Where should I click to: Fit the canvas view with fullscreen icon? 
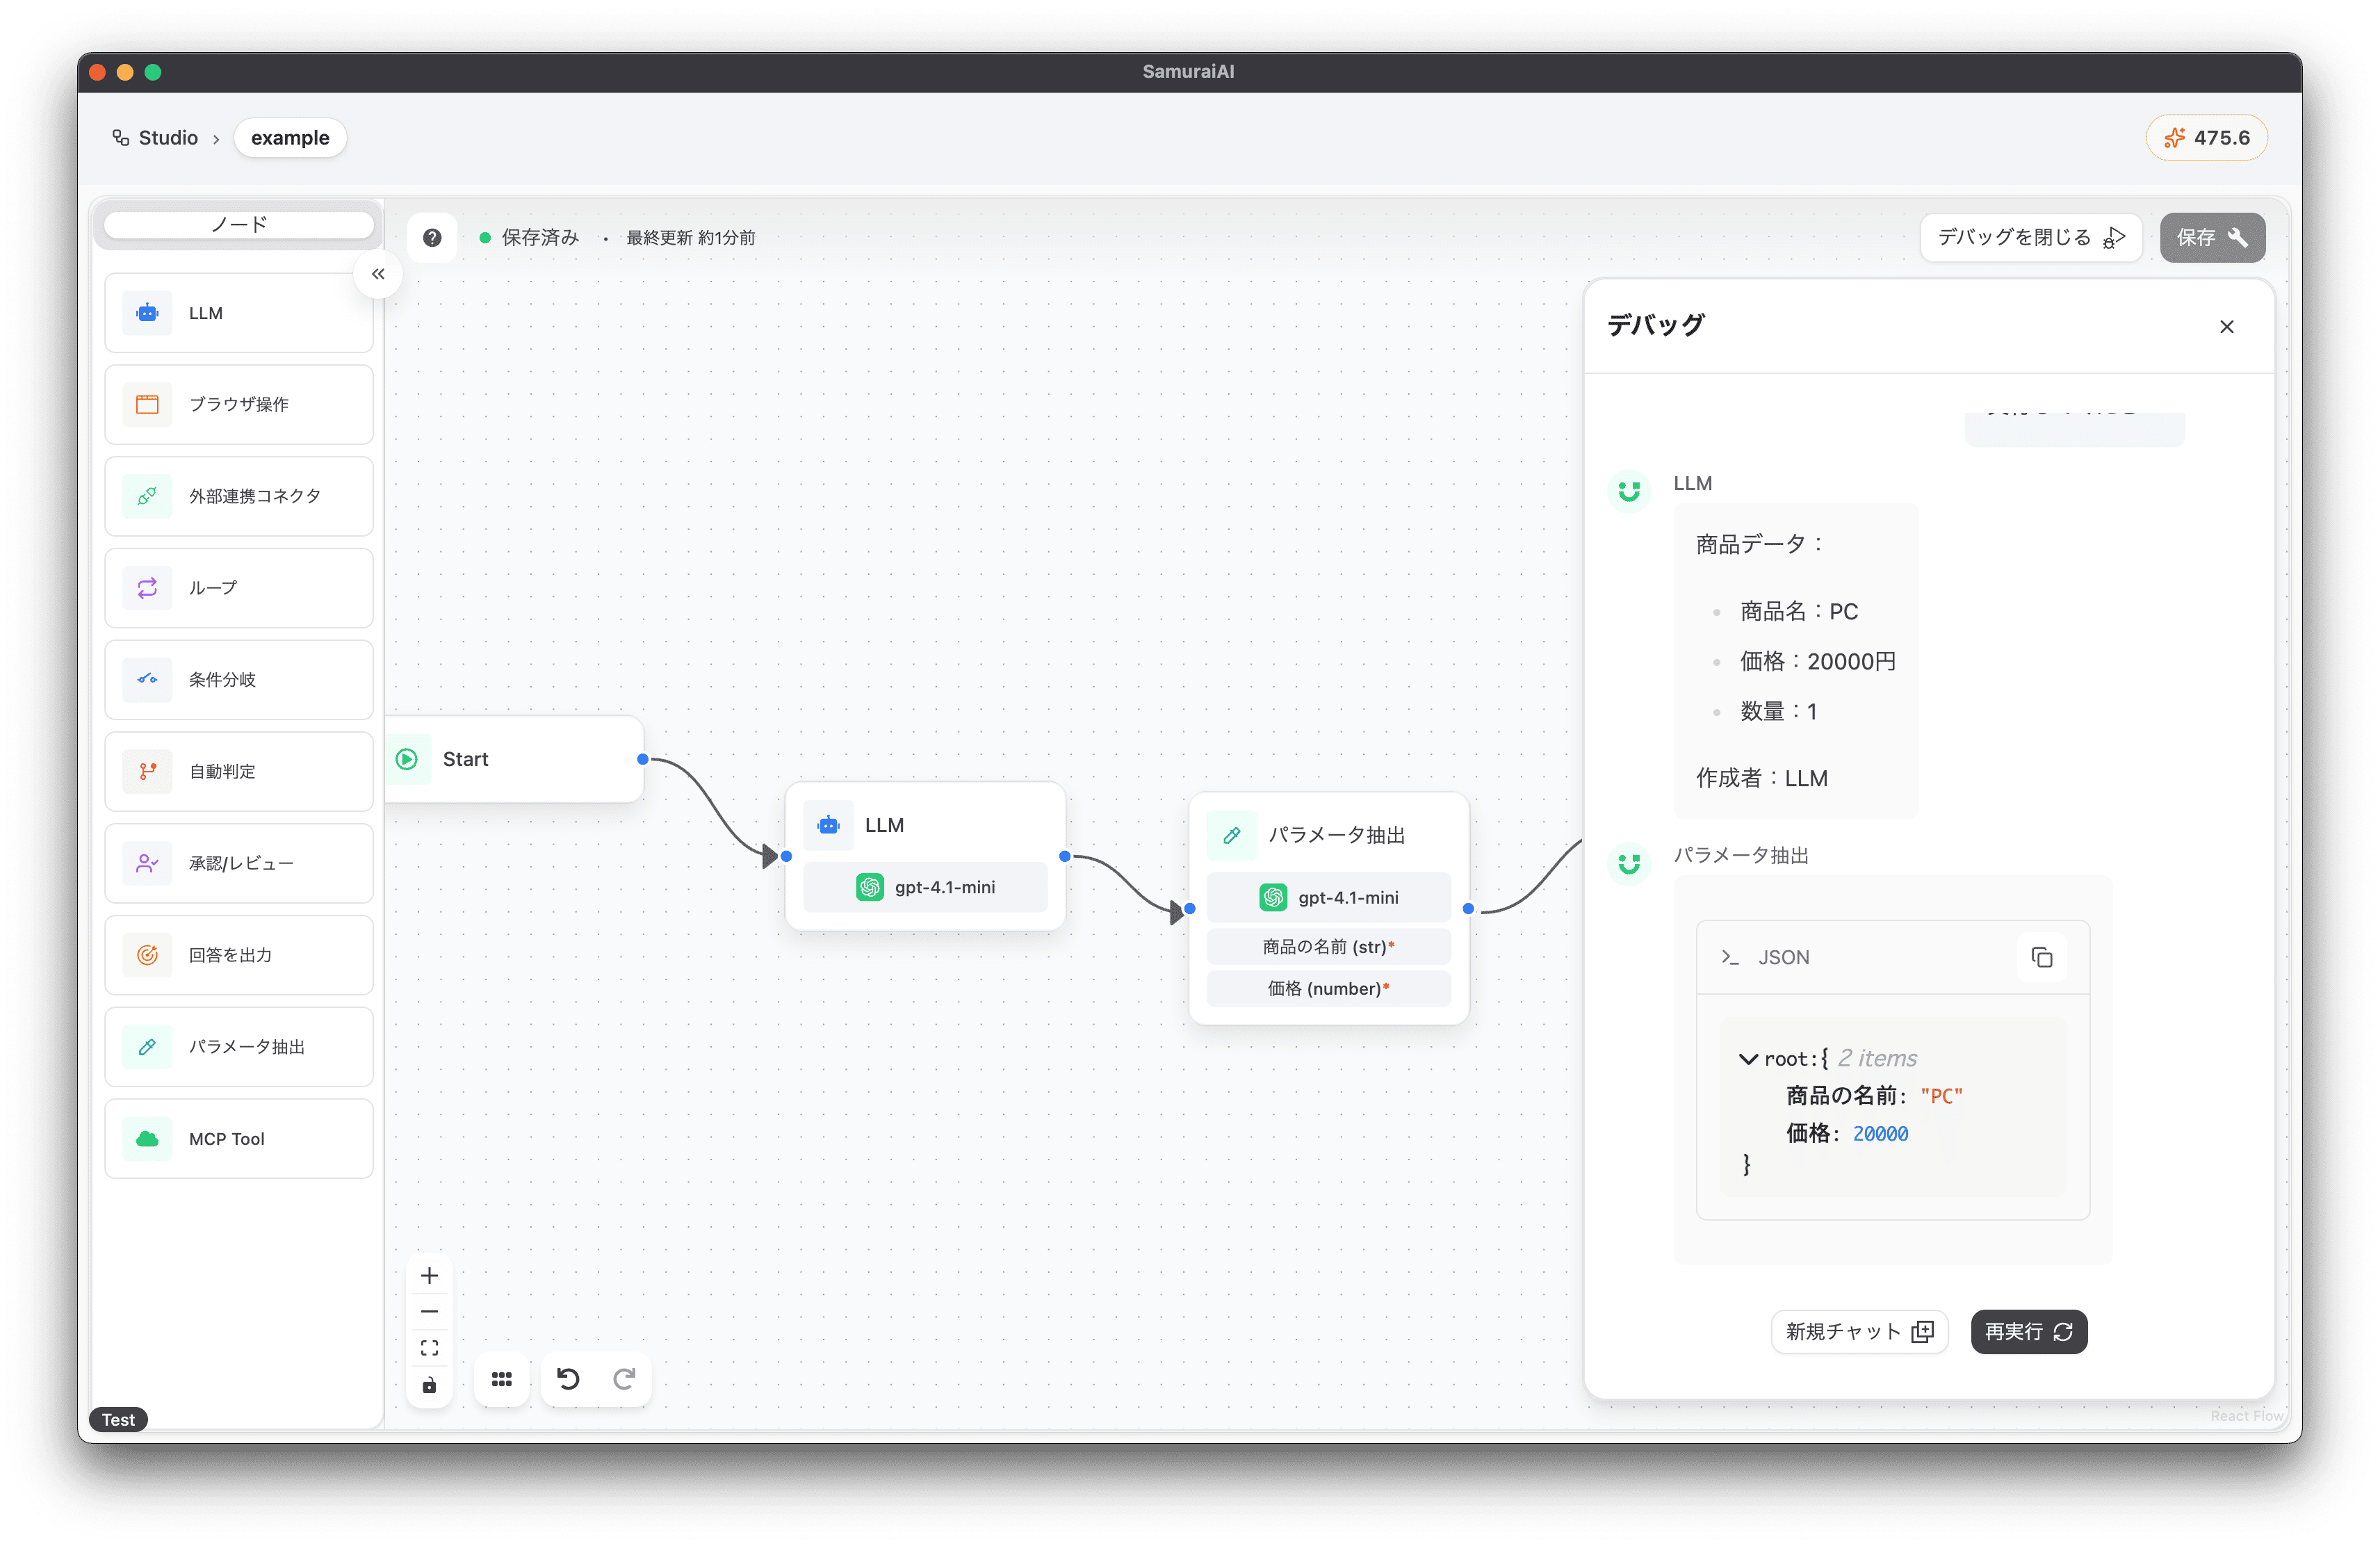coord(429,1348)
